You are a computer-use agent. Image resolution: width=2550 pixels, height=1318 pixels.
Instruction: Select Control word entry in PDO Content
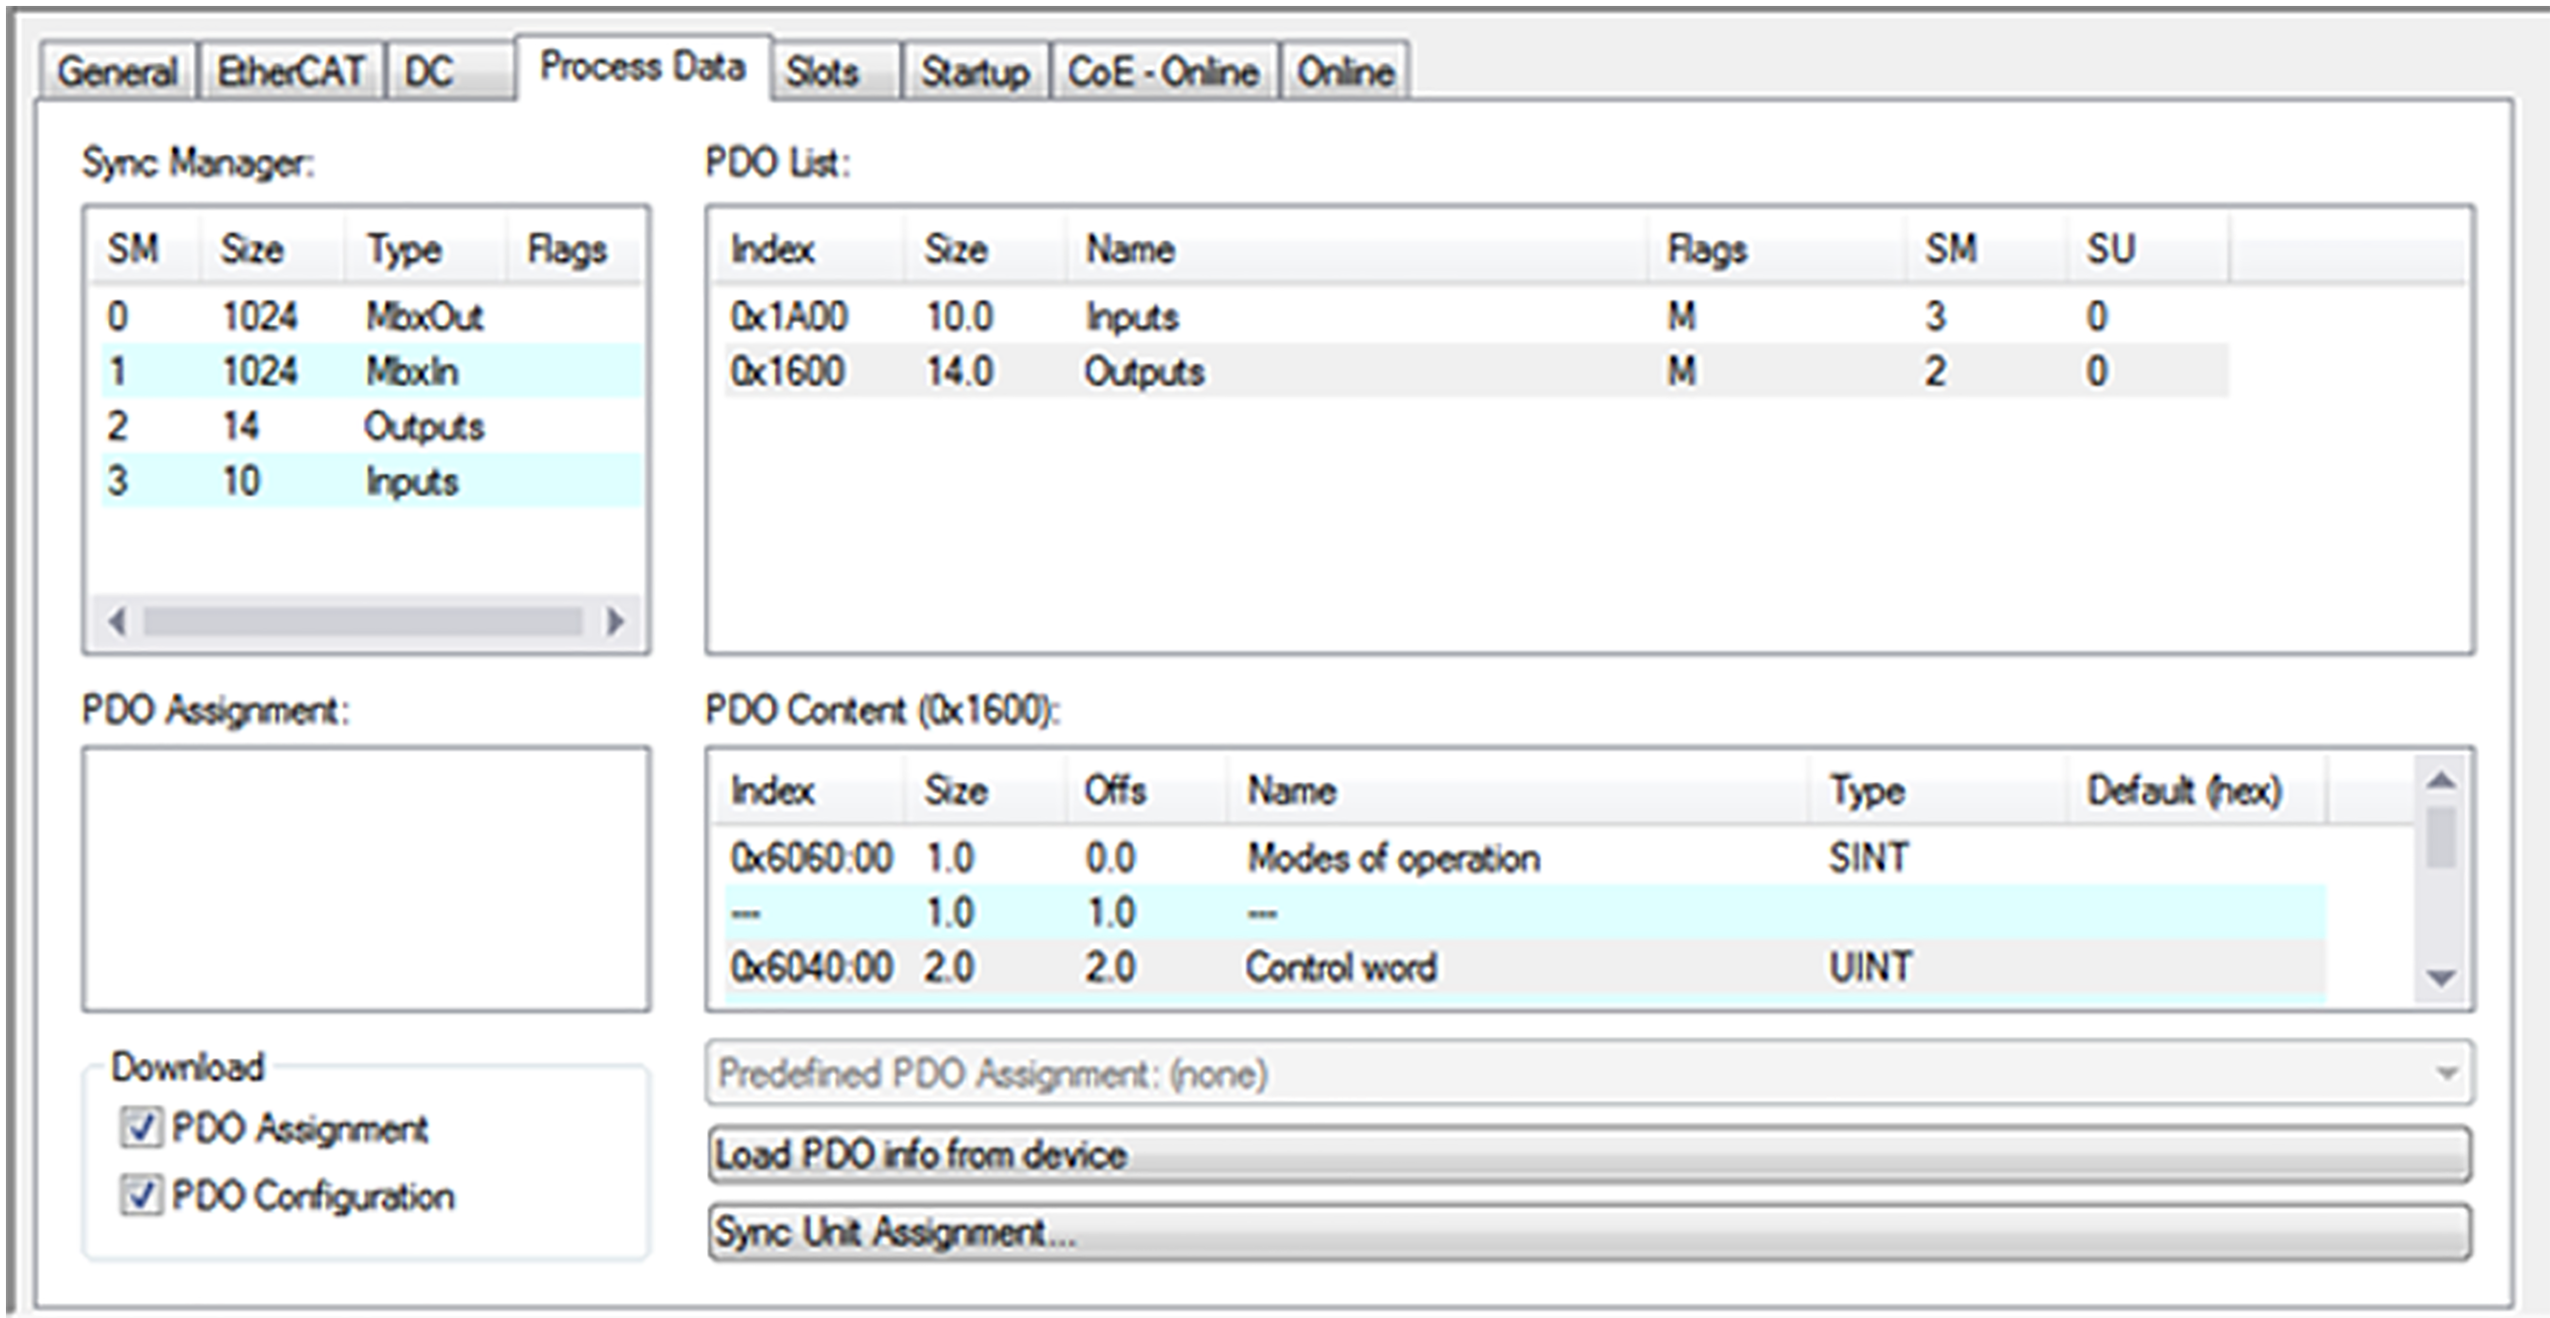tap(1340, 967)
